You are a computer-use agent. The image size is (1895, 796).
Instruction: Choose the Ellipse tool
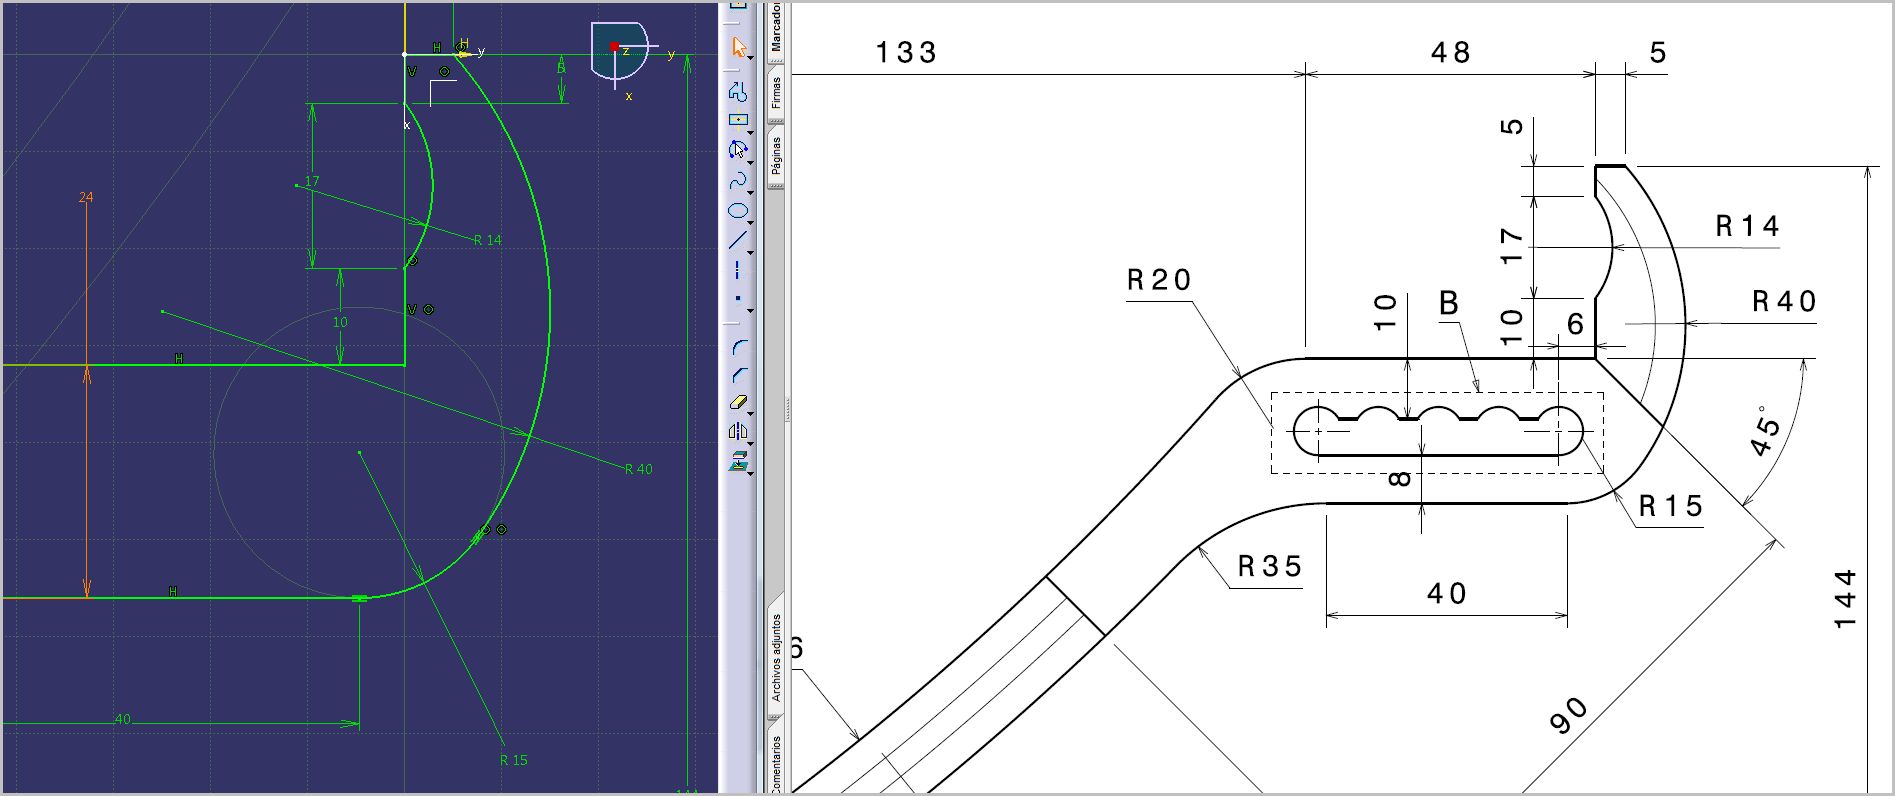point(738,211)
